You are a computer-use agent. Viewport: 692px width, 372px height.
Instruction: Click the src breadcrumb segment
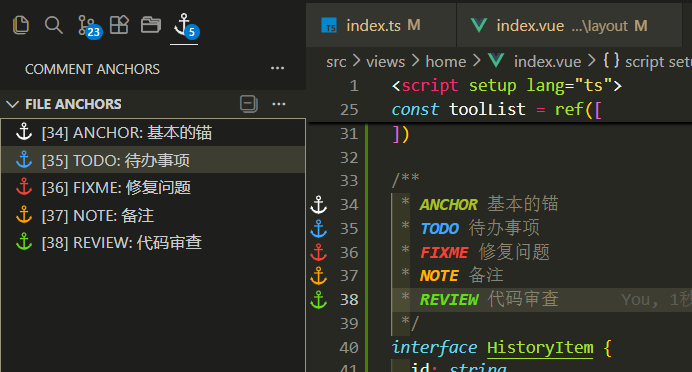pyautogui.click(x=336, y=62)
